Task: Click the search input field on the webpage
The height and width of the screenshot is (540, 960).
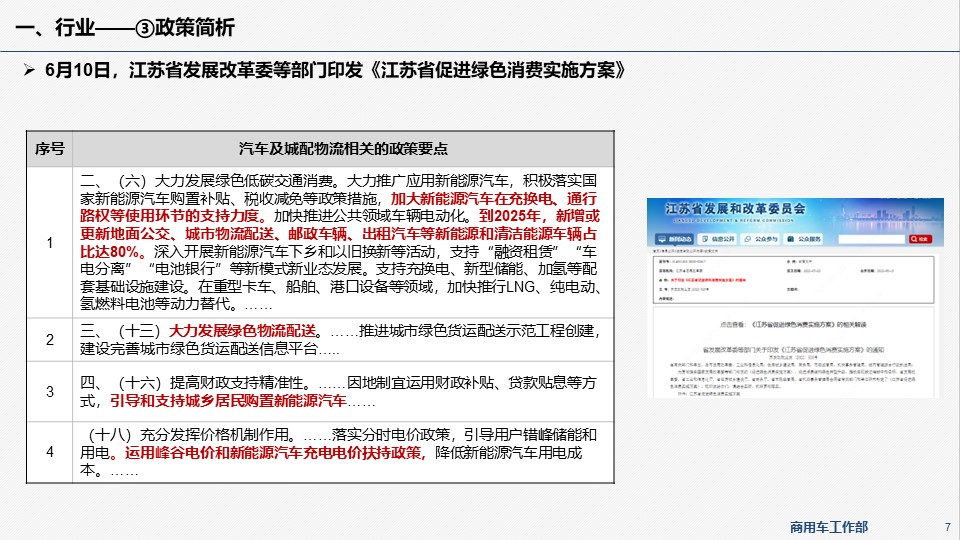Action: [871, 239]
